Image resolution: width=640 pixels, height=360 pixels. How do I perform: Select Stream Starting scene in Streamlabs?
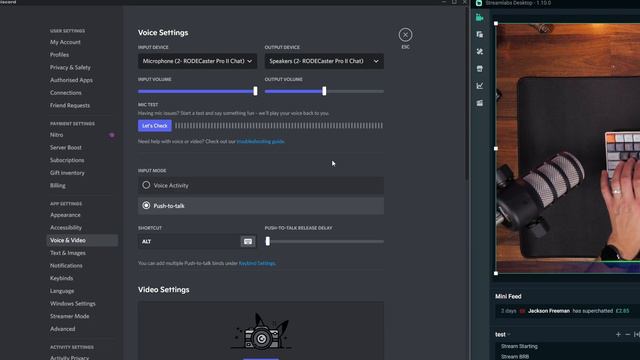click(x=519, y=346)
